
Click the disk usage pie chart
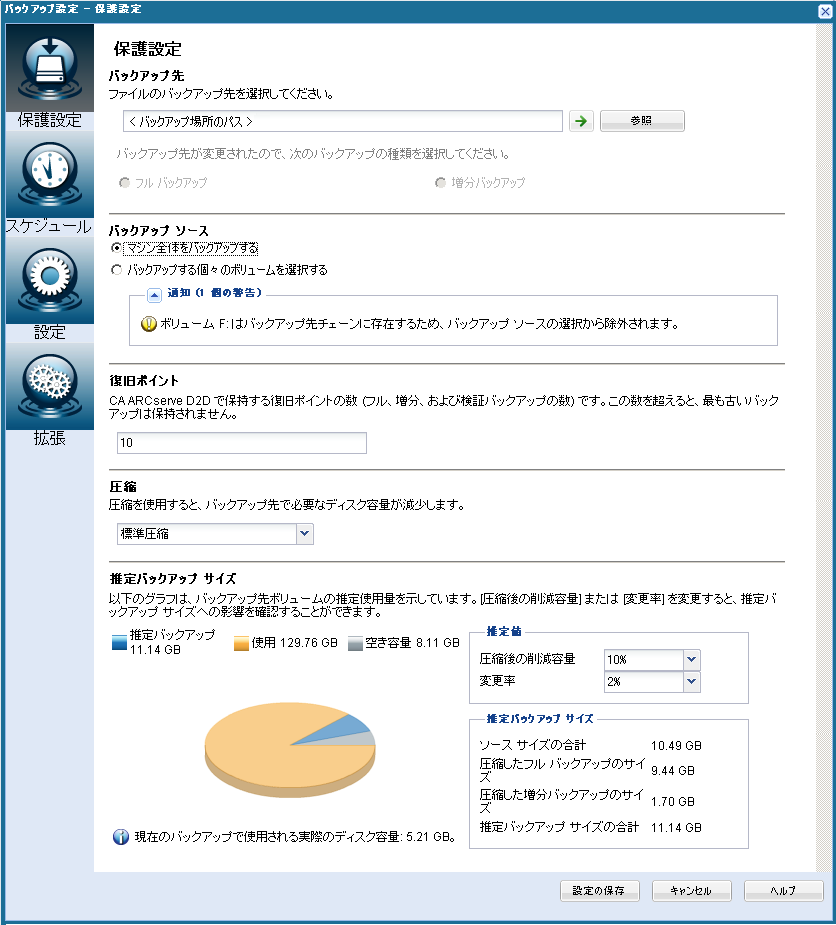point(290,749)
